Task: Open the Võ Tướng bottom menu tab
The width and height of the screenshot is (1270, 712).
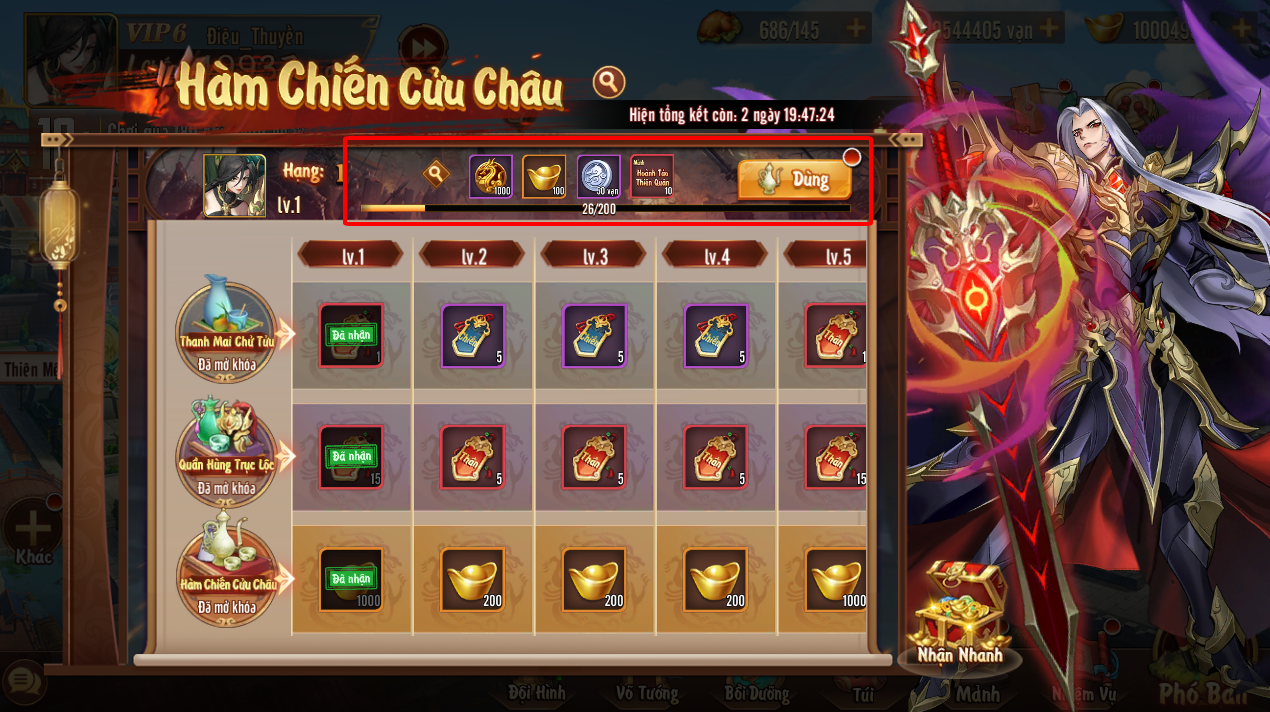Action: click(647, 692)
